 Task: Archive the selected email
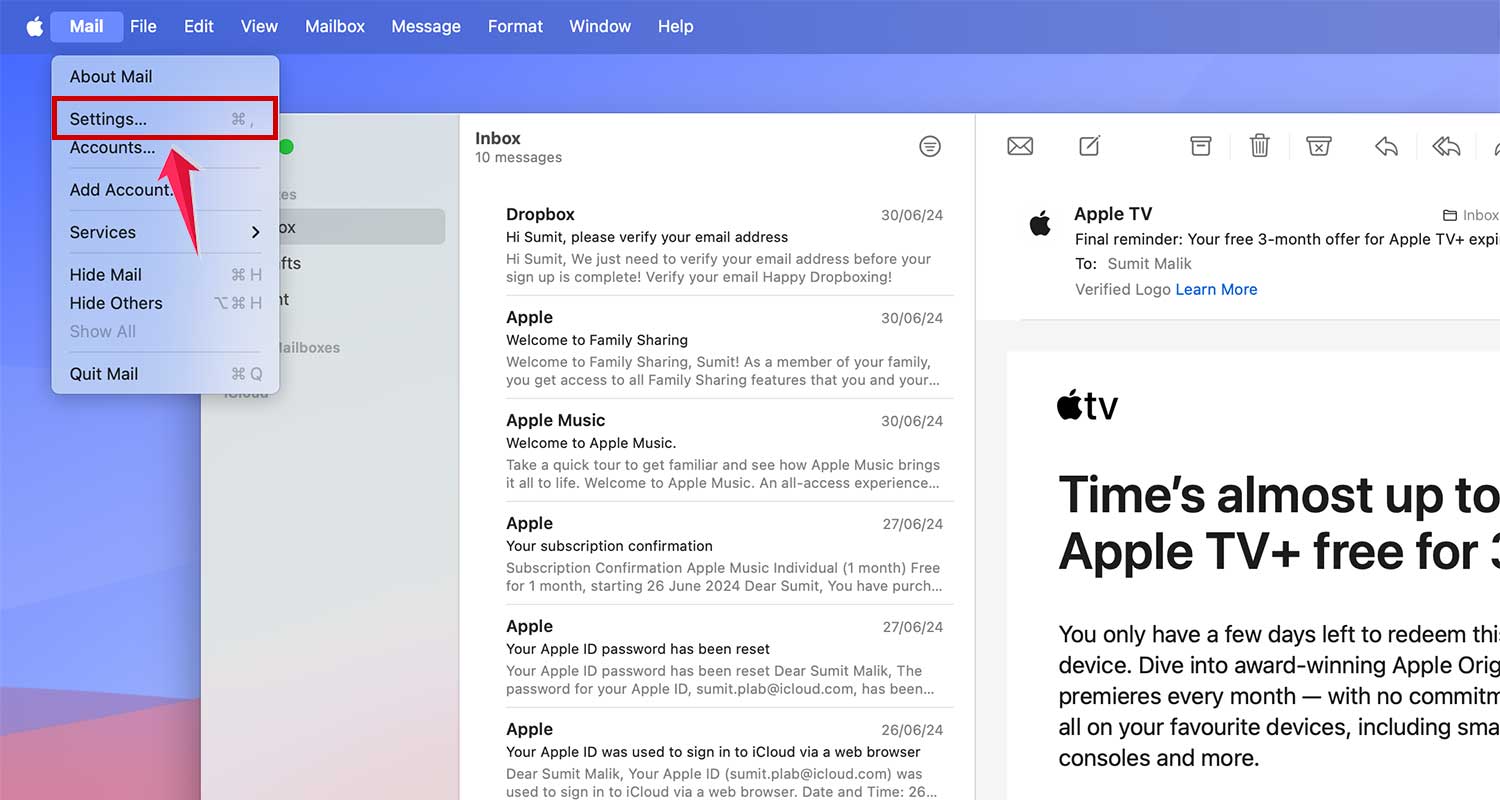tap(1199, 146)
